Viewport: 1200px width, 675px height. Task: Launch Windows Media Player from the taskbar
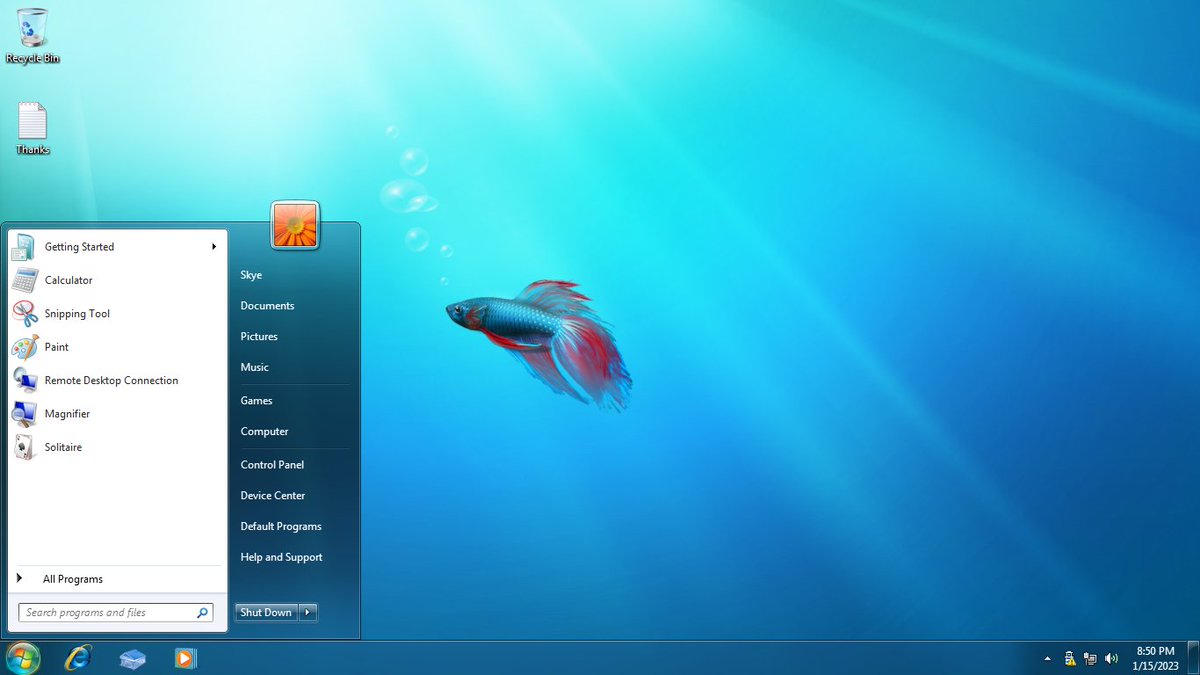(x=186, y=658)
